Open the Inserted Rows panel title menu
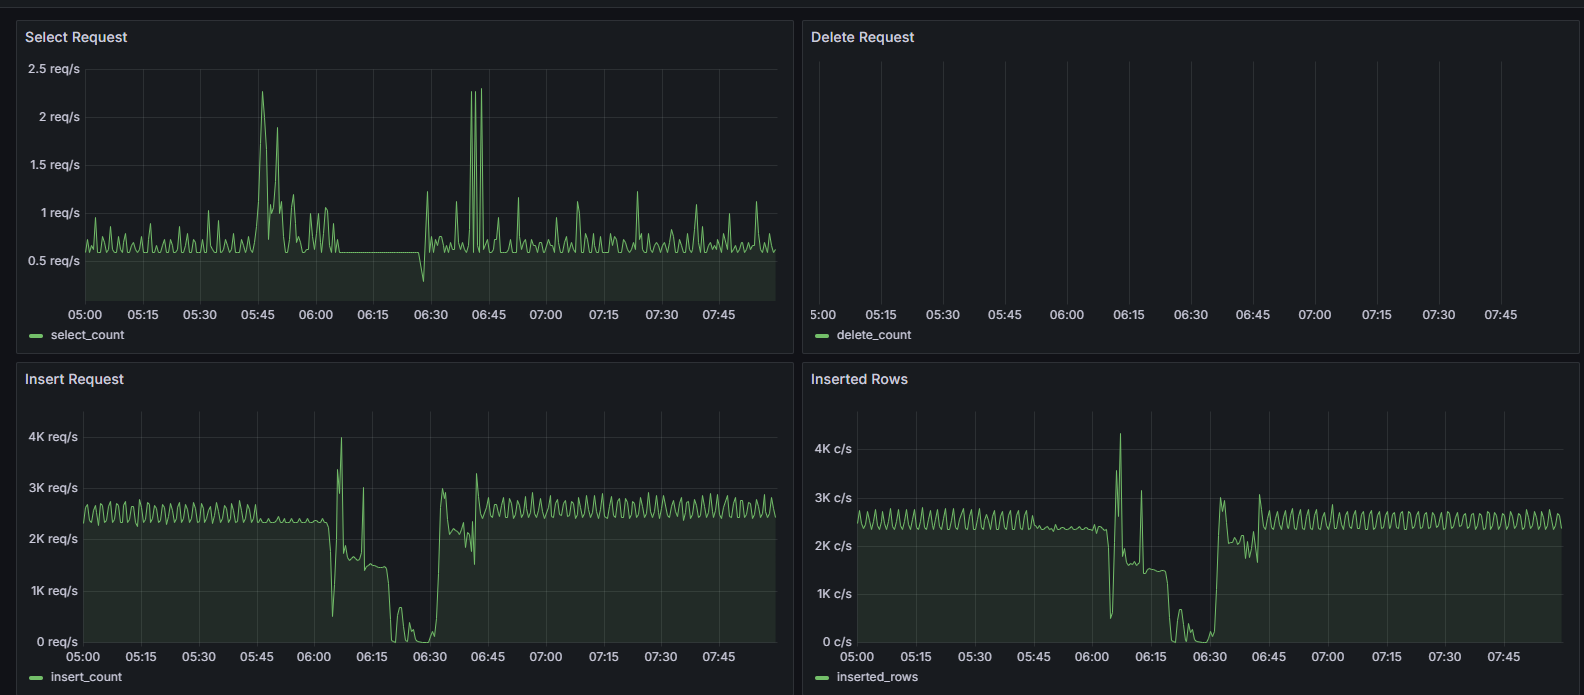This screenshot has width=1584, height=695. (x=859, y=379)
